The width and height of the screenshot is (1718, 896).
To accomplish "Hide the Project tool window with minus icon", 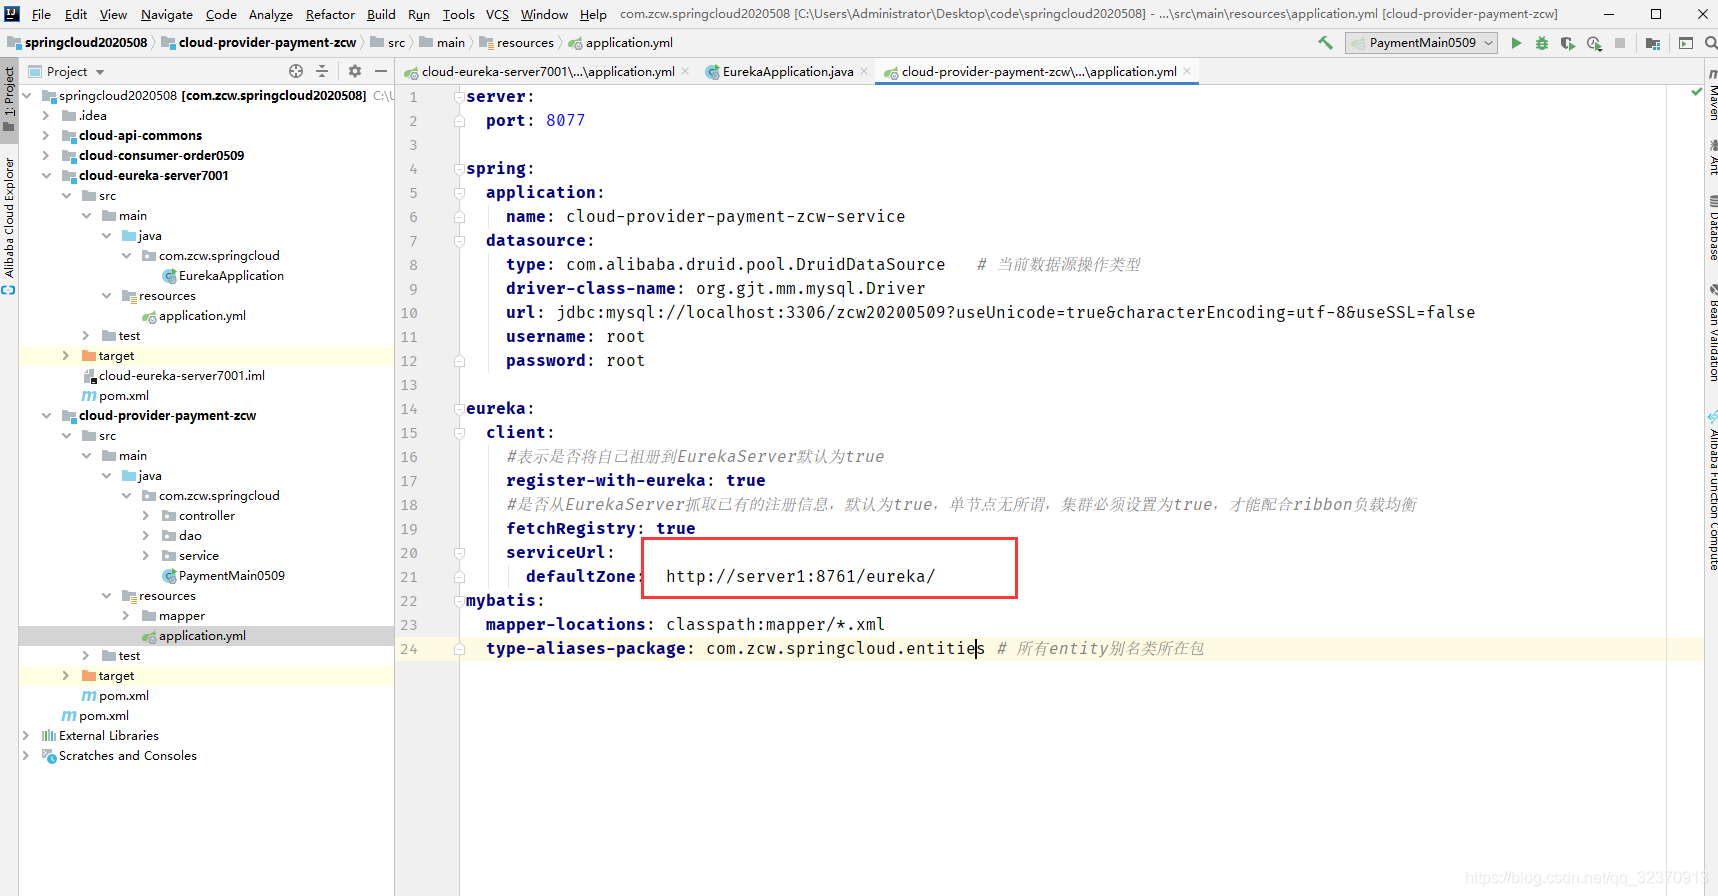I will point(381,71).
